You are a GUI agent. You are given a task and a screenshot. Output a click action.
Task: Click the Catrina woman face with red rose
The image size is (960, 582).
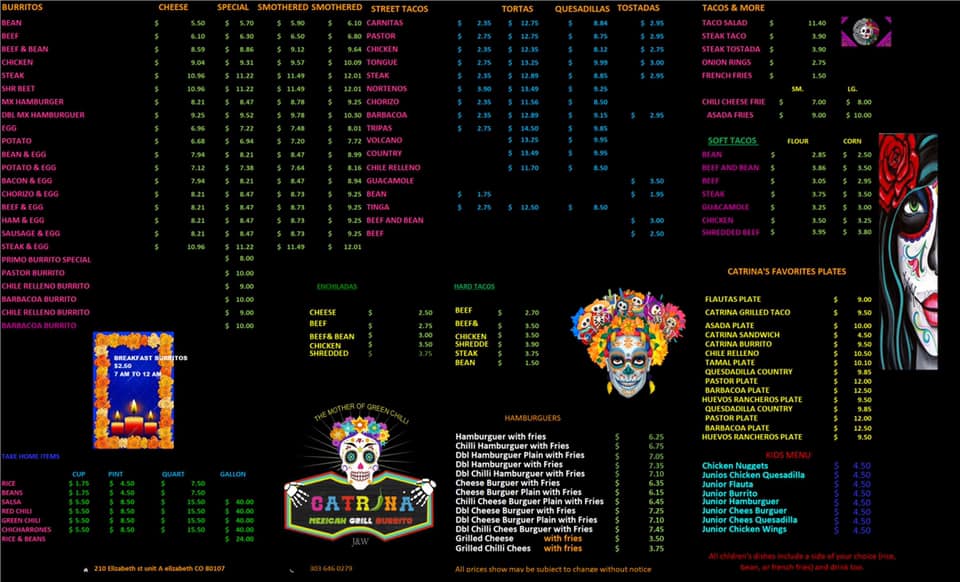click(x=912, y=250)
